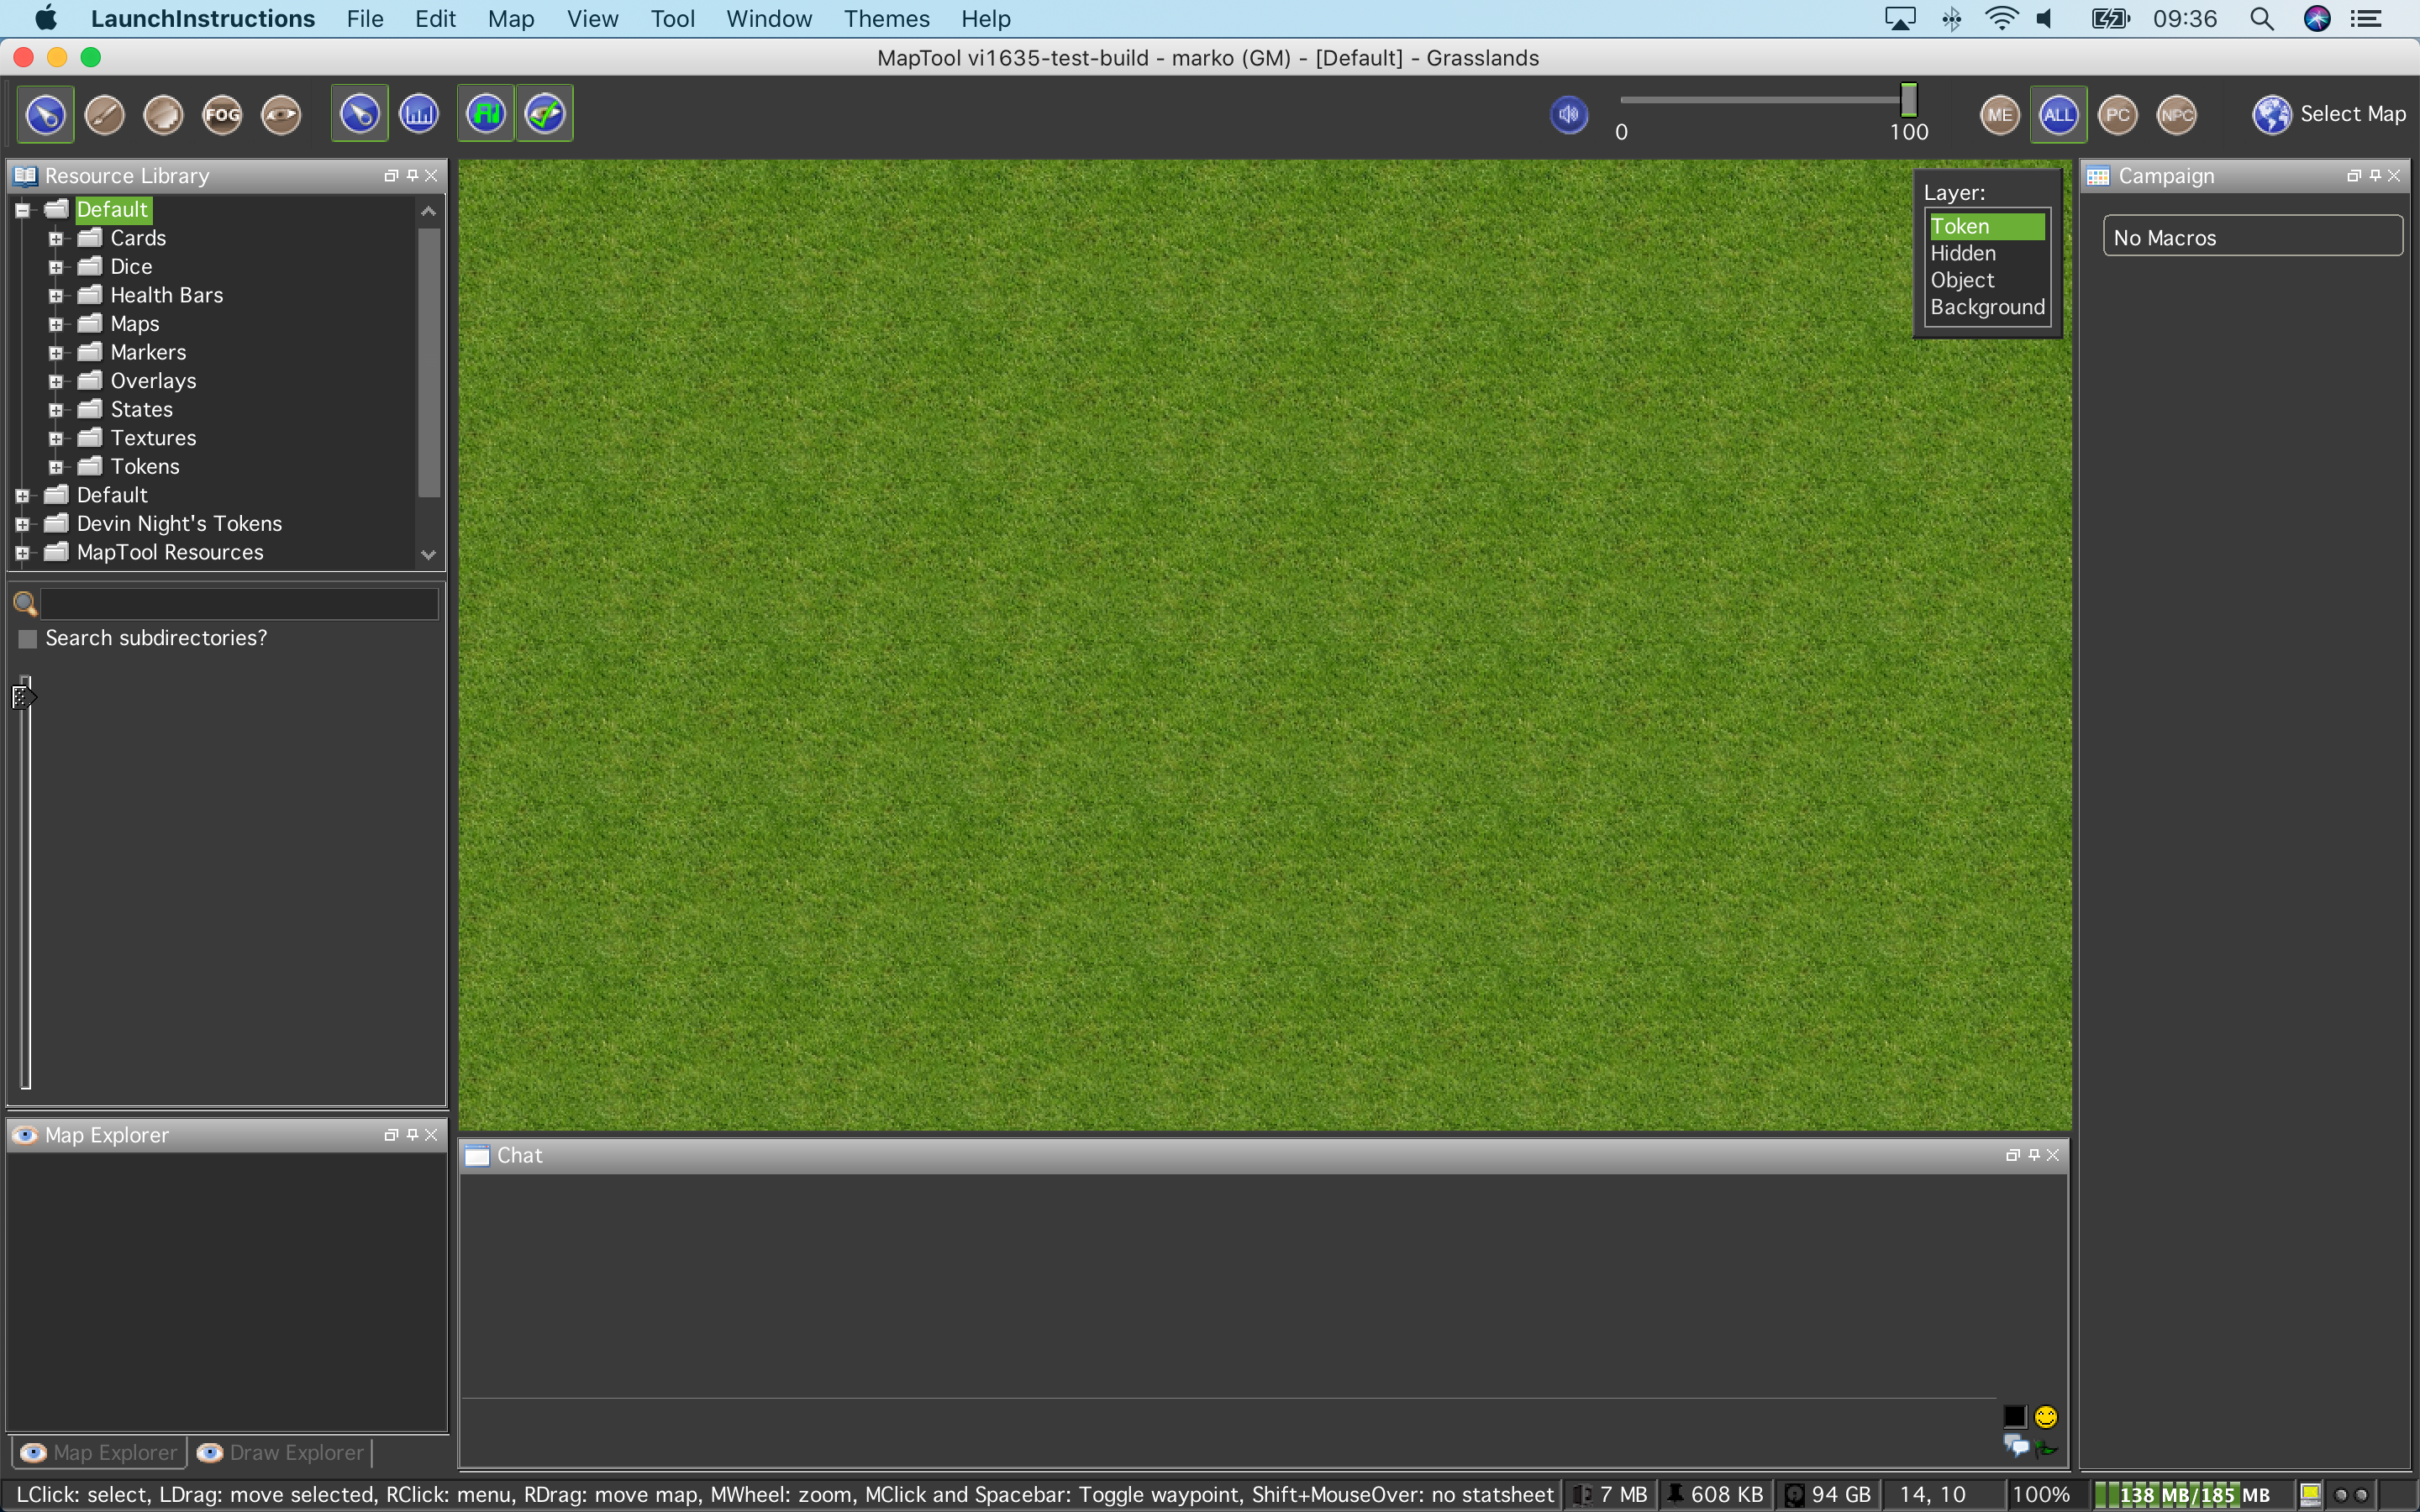Toggle AI pathfinding button
Screen dimensions: 2420x1512
pos(486,114)
